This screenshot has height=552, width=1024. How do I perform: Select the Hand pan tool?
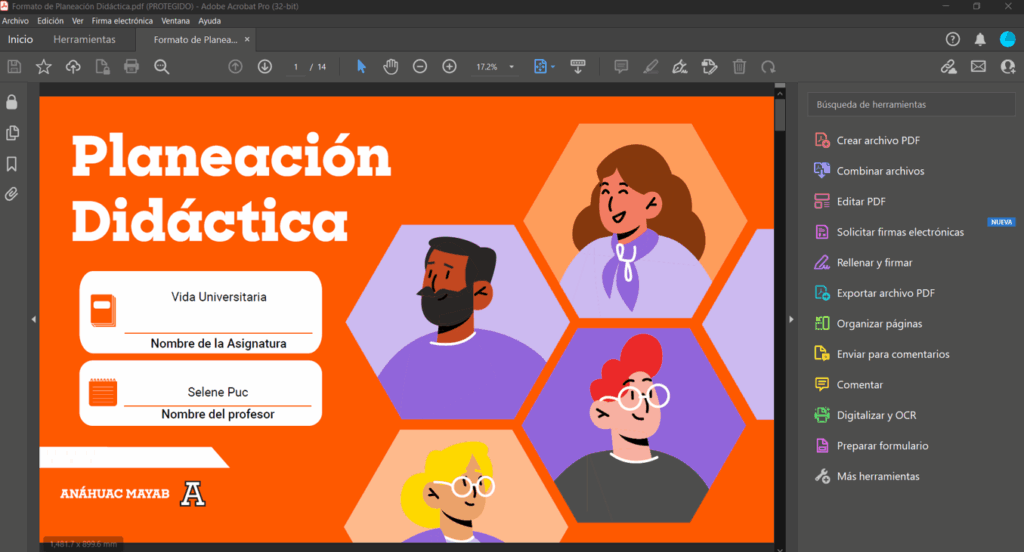(391, 66)
